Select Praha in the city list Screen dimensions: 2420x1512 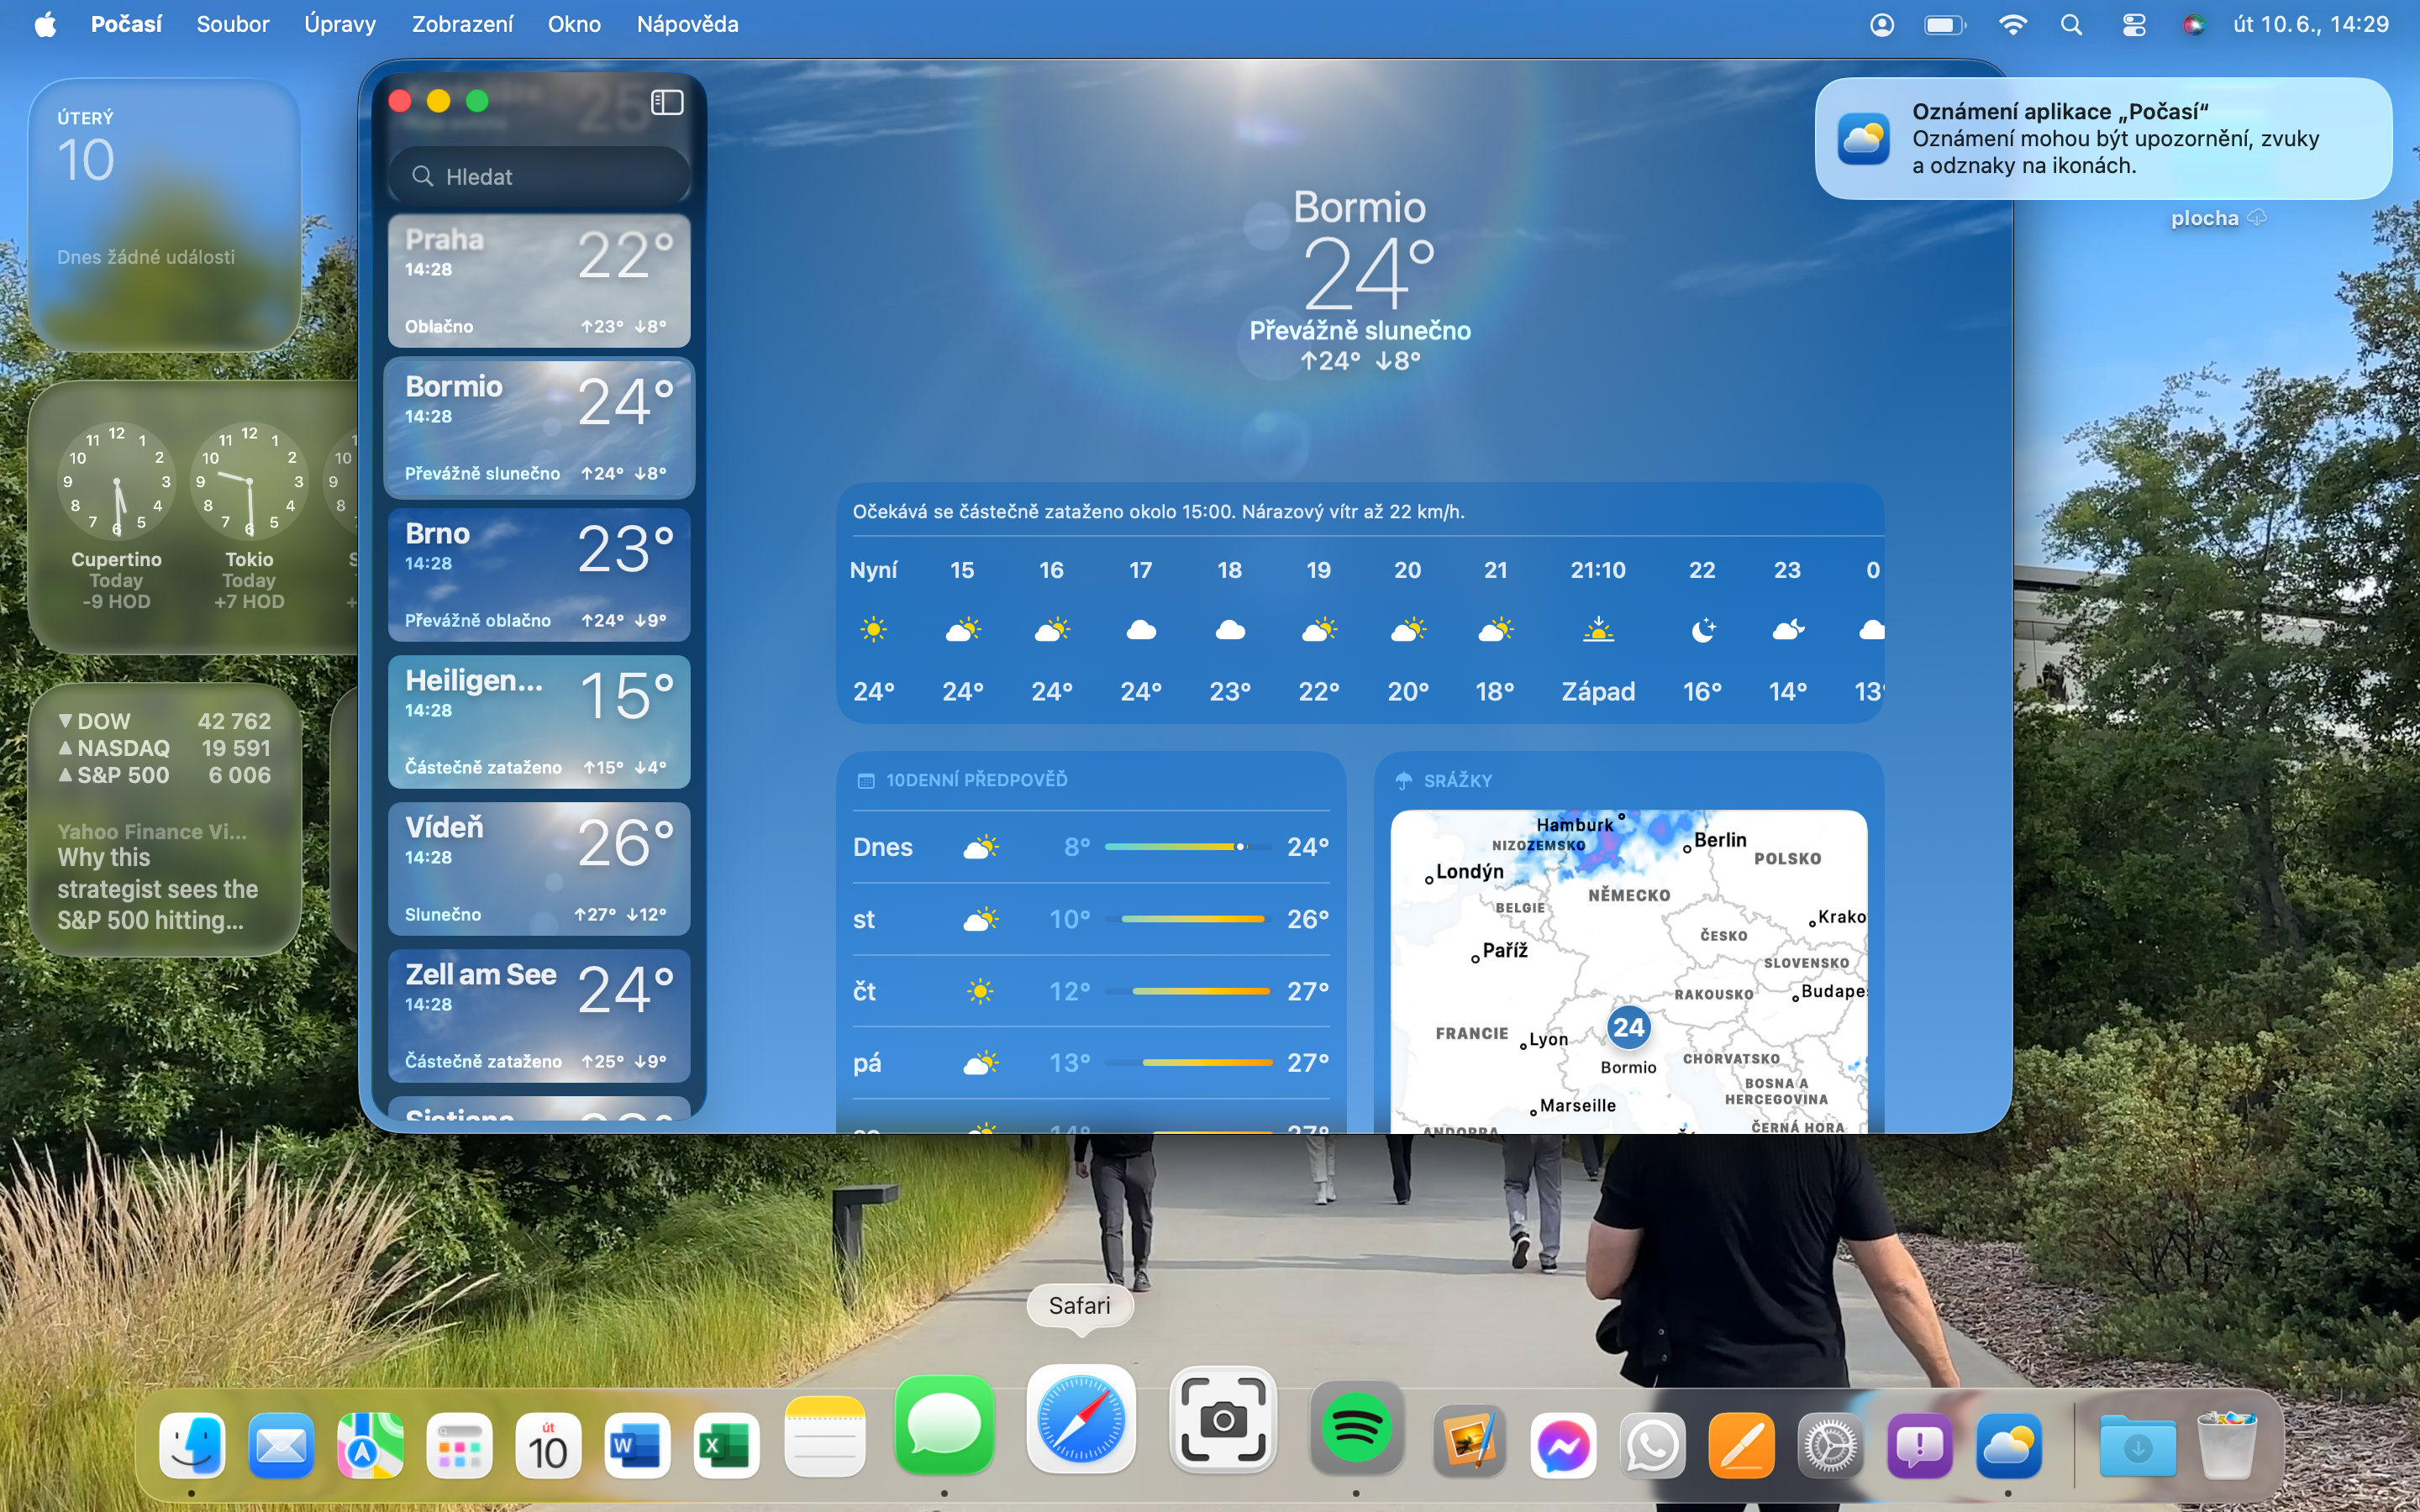[x=539, y=281]
